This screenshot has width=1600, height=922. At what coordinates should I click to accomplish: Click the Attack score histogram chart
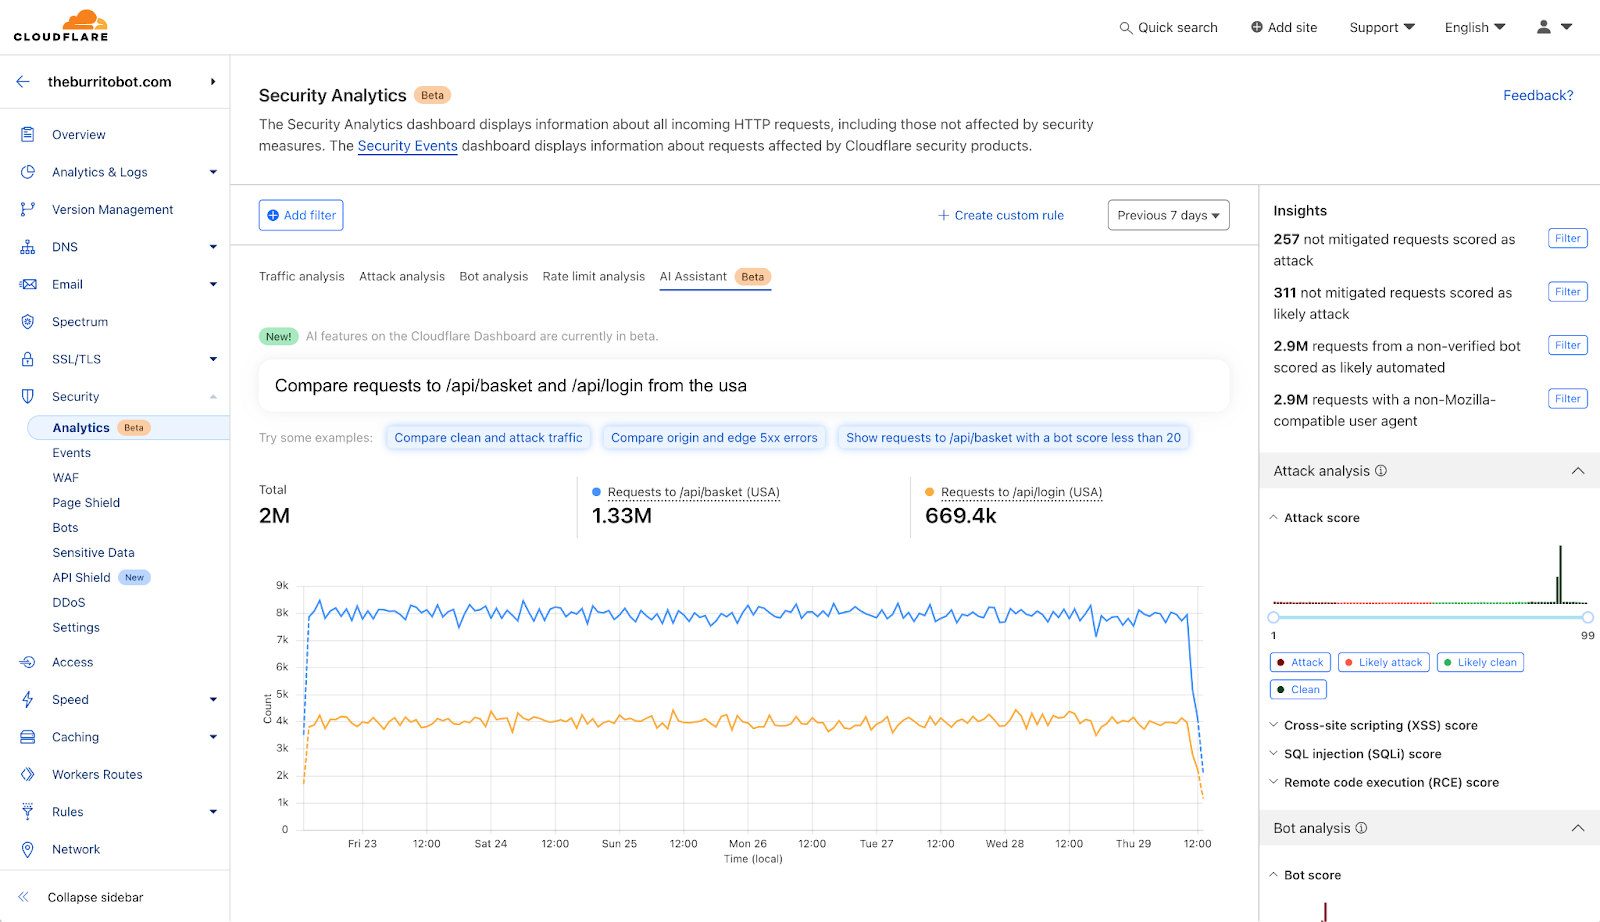(x=1430, y=575)
